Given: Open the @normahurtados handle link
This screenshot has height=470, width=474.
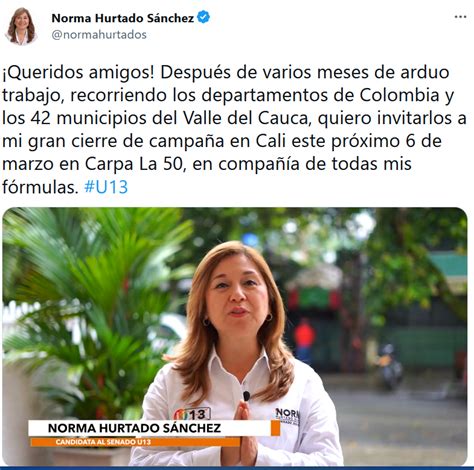Looking at the screenshot, I should click(99, 35).
